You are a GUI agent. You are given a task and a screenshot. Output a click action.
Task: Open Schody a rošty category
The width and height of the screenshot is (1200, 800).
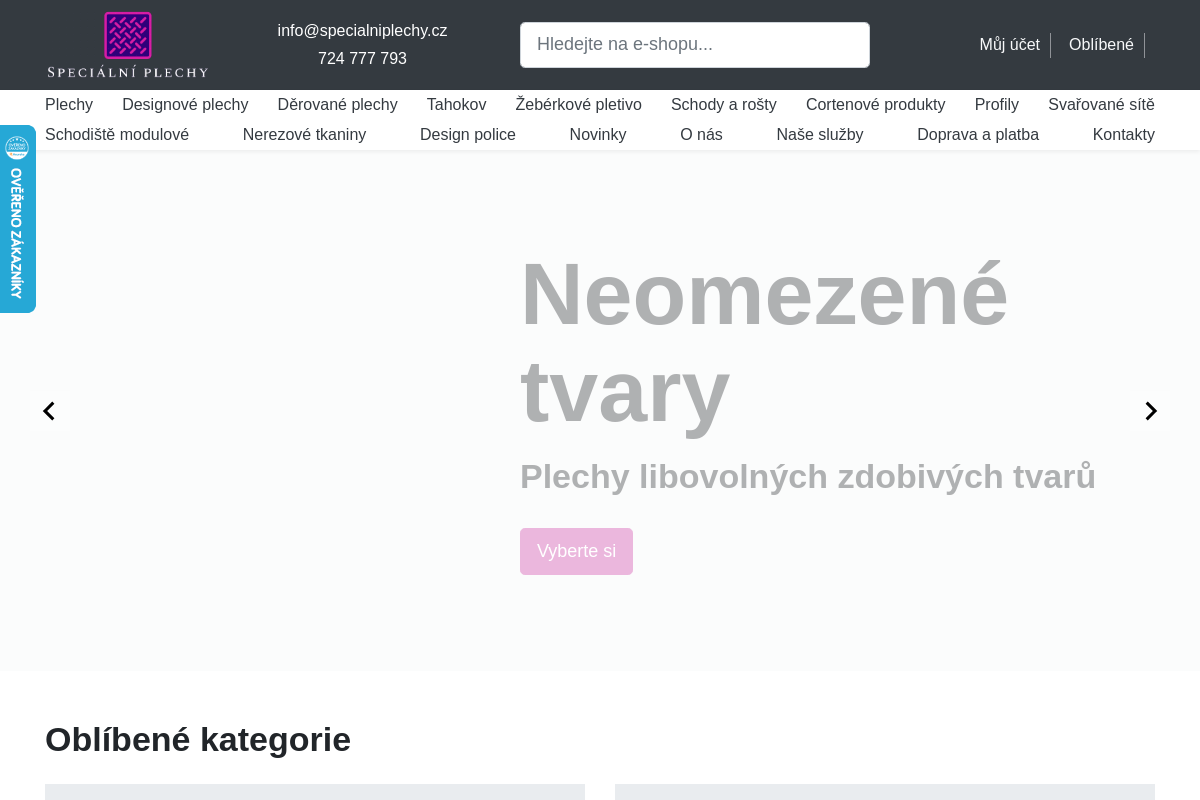pyautogui.click(x=723, y=104)
